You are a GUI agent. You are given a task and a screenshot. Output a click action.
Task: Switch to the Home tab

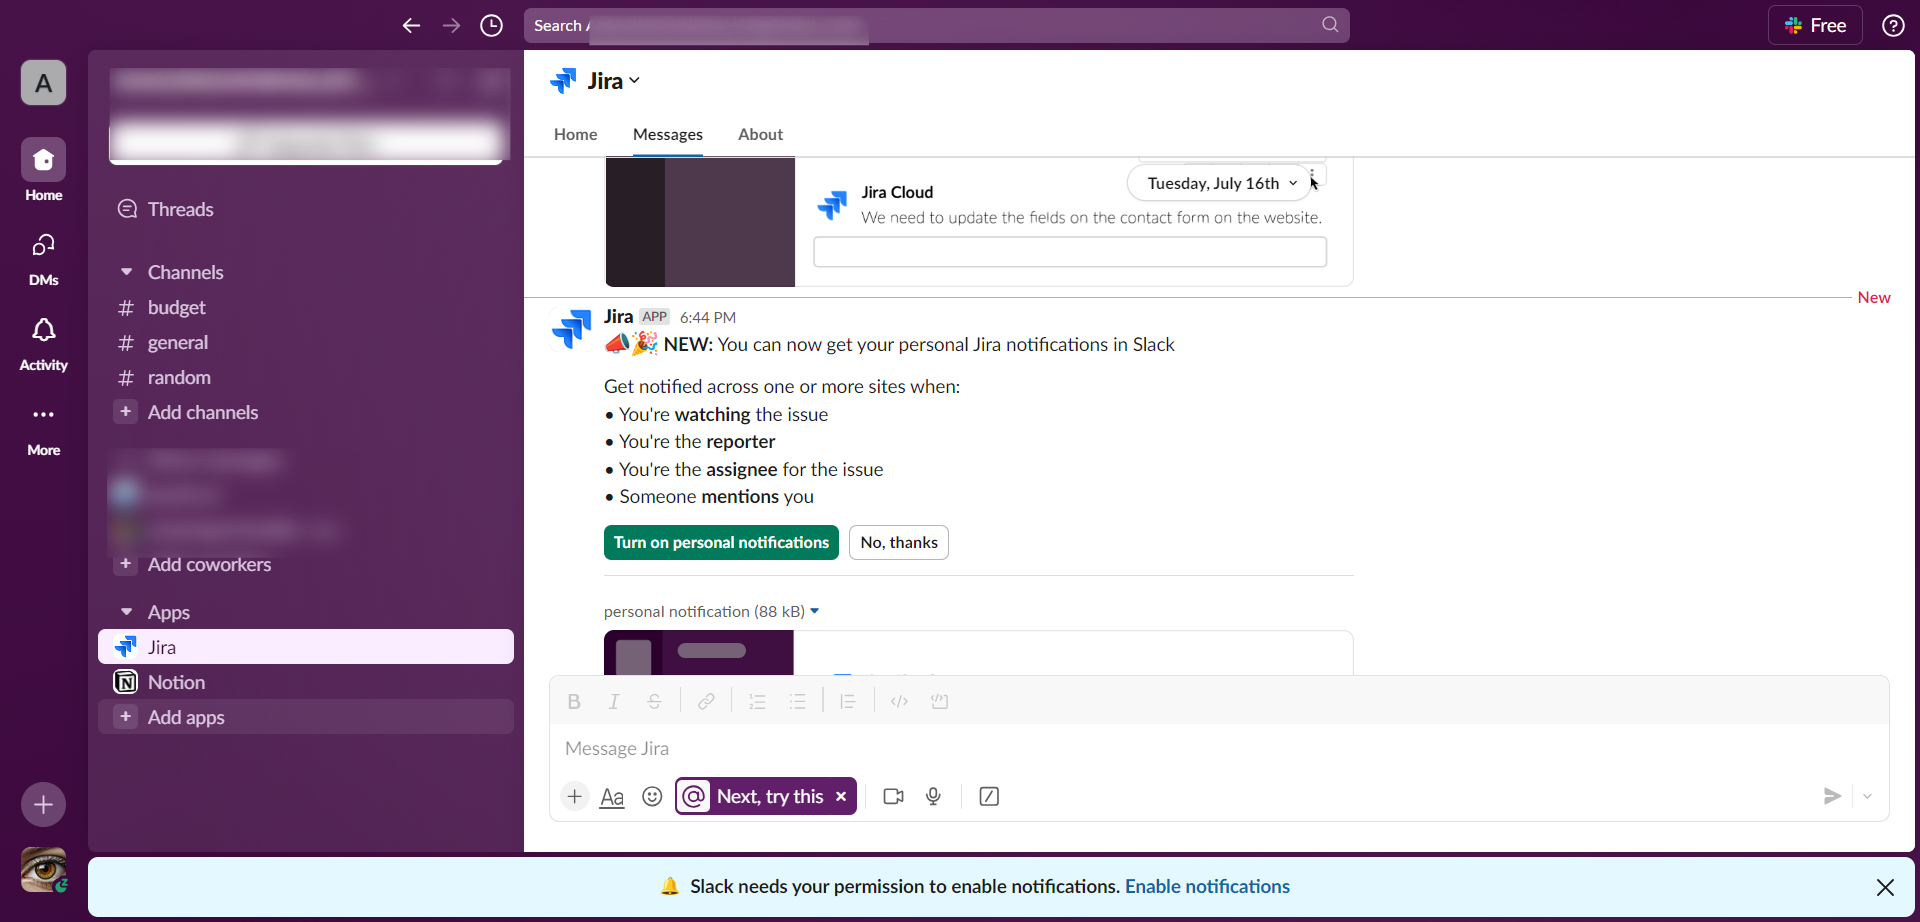click(x=576, y=134)
